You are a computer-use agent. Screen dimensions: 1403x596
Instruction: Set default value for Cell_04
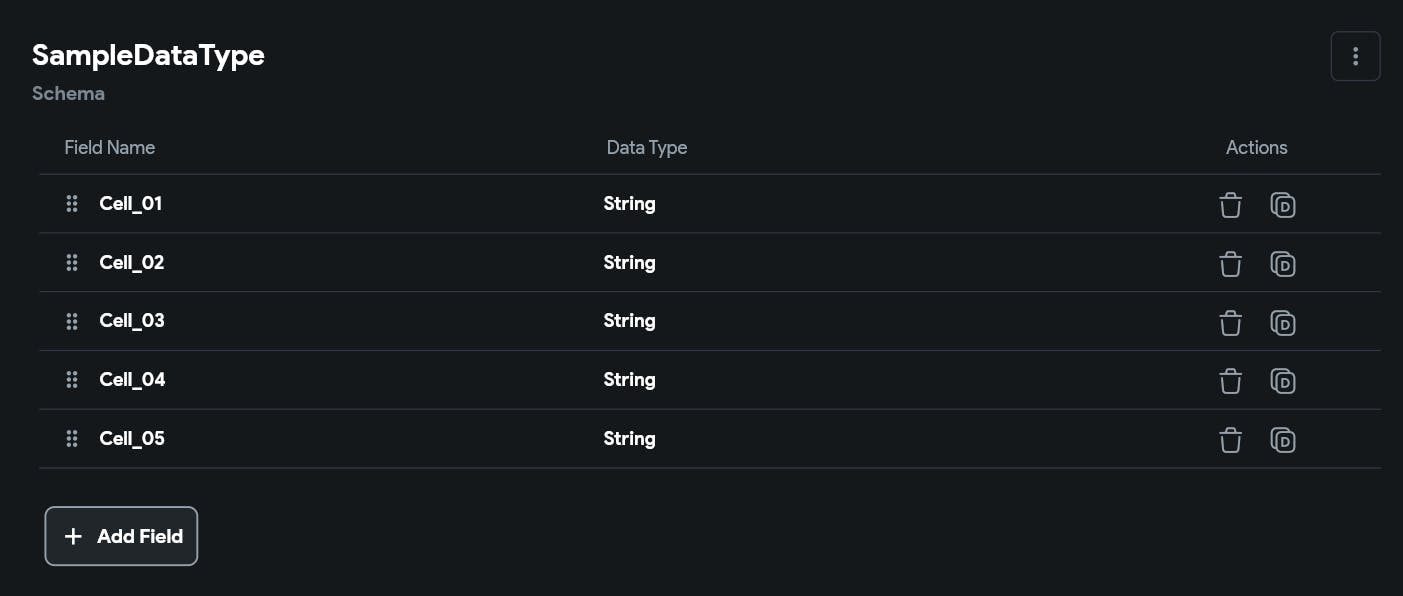pyautogui.click(x=1283, y=381)
